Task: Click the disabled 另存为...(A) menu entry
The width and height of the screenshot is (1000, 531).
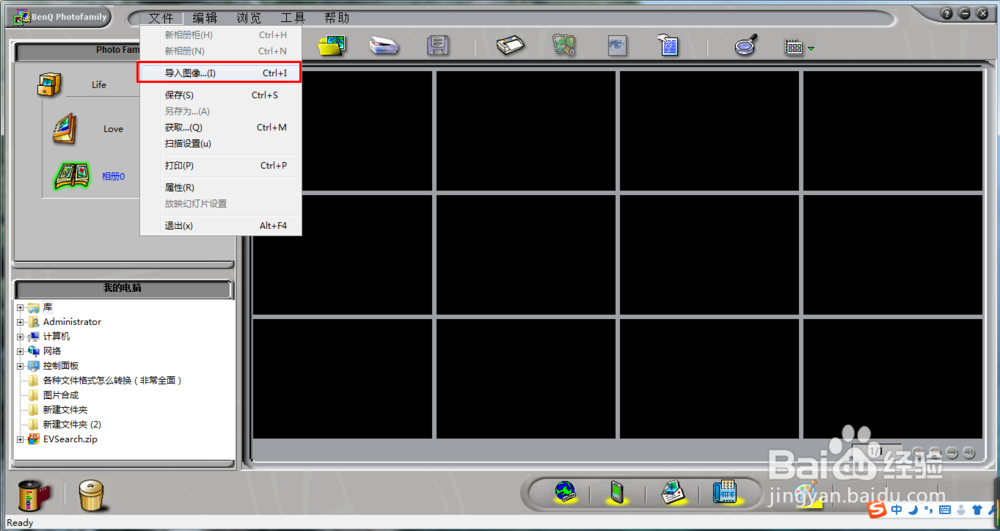Action: coord(221,111)
